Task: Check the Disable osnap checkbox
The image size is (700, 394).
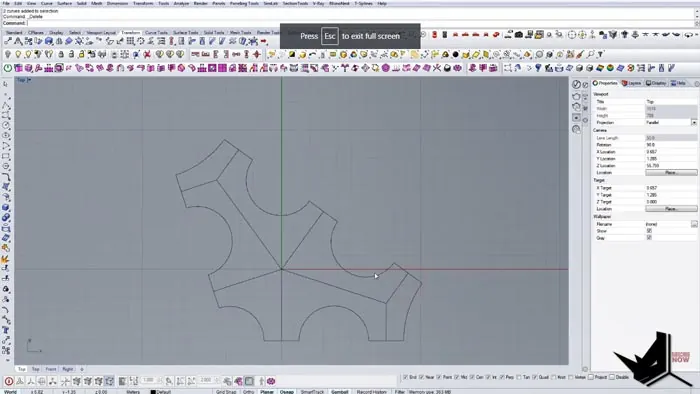Action: coord(612,377)
